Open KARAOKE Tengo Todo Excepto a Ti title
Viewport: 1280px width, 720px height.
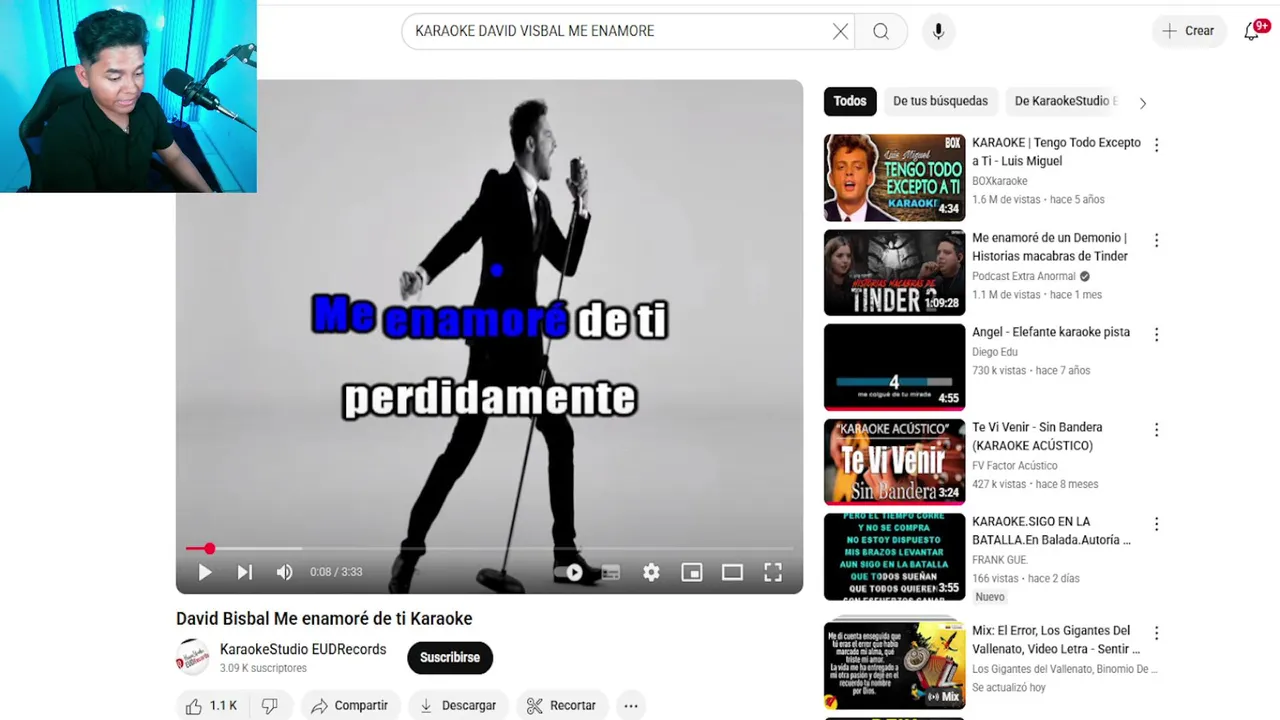tap(1056, 152)
